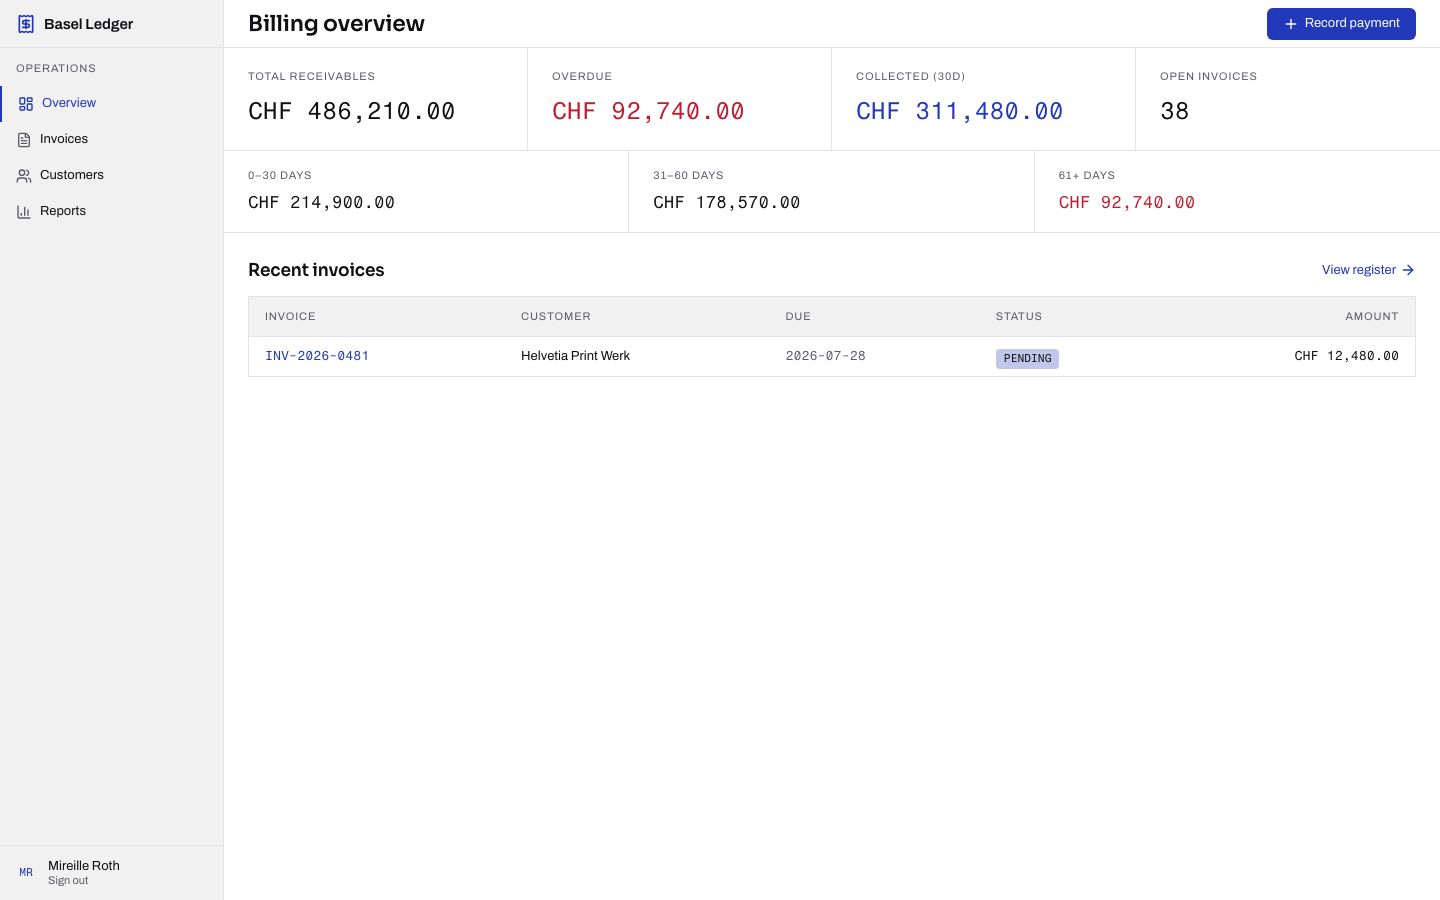1440x900 pixels.
Task: Click the Sign out link
Action: point(68,881)
